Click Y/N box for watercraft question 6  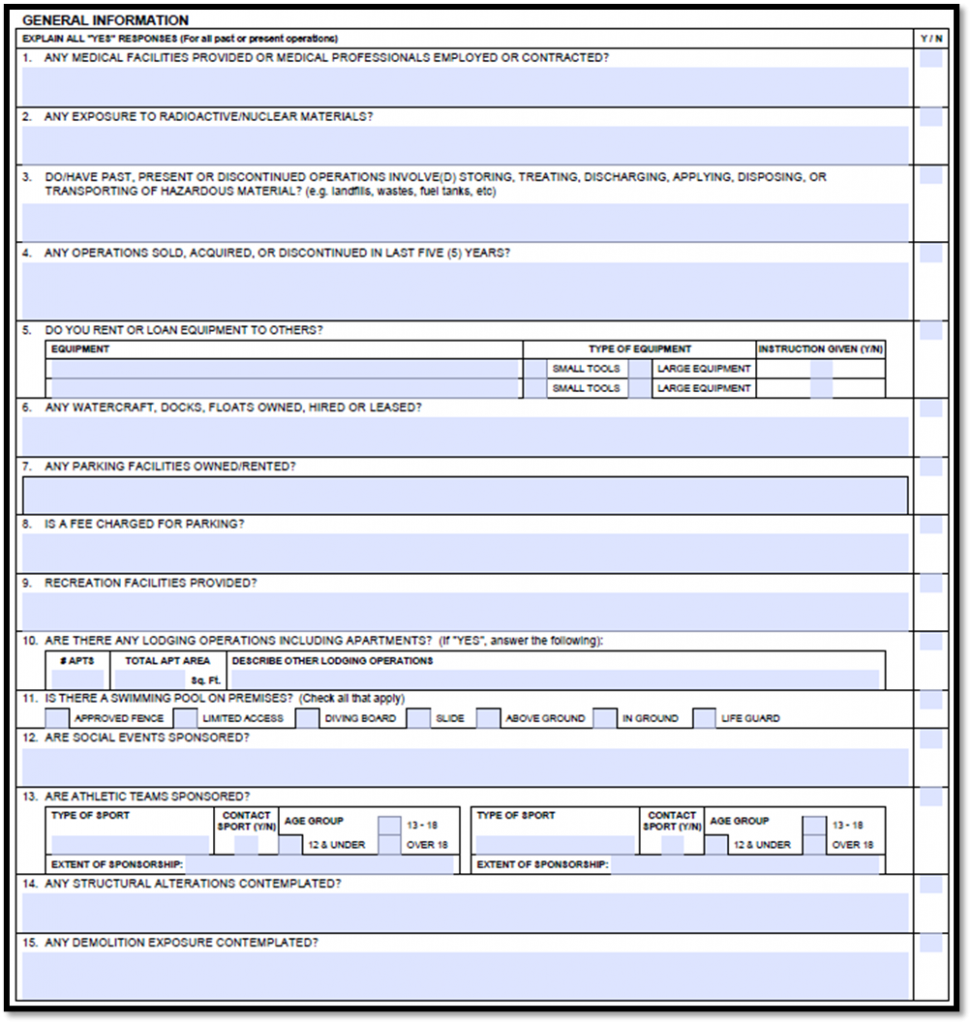tap(931, 409)
